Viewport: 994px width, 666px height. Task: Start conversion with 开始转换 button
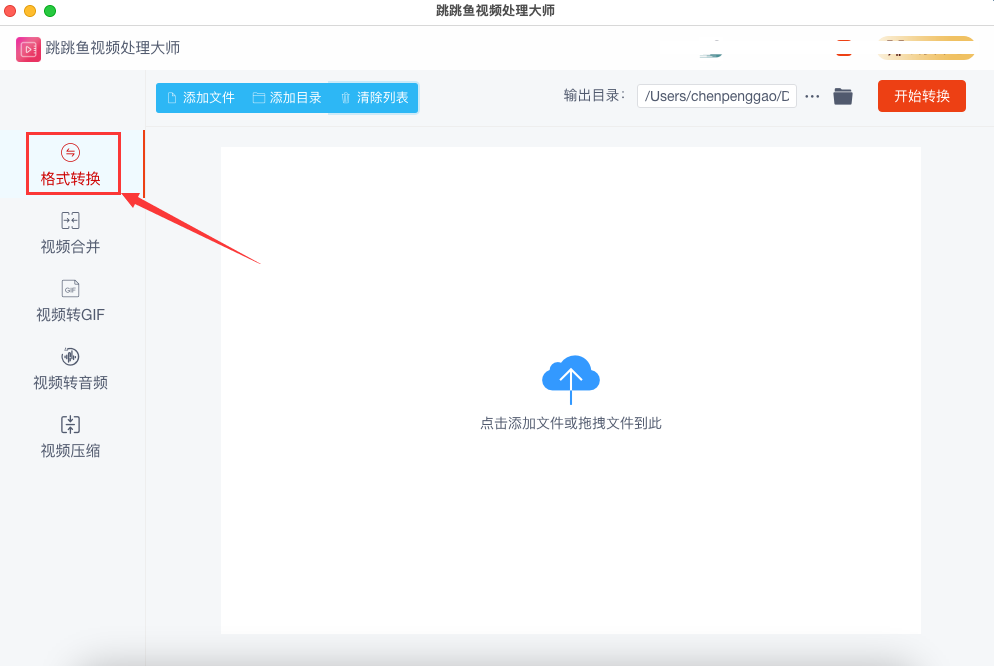922,96
